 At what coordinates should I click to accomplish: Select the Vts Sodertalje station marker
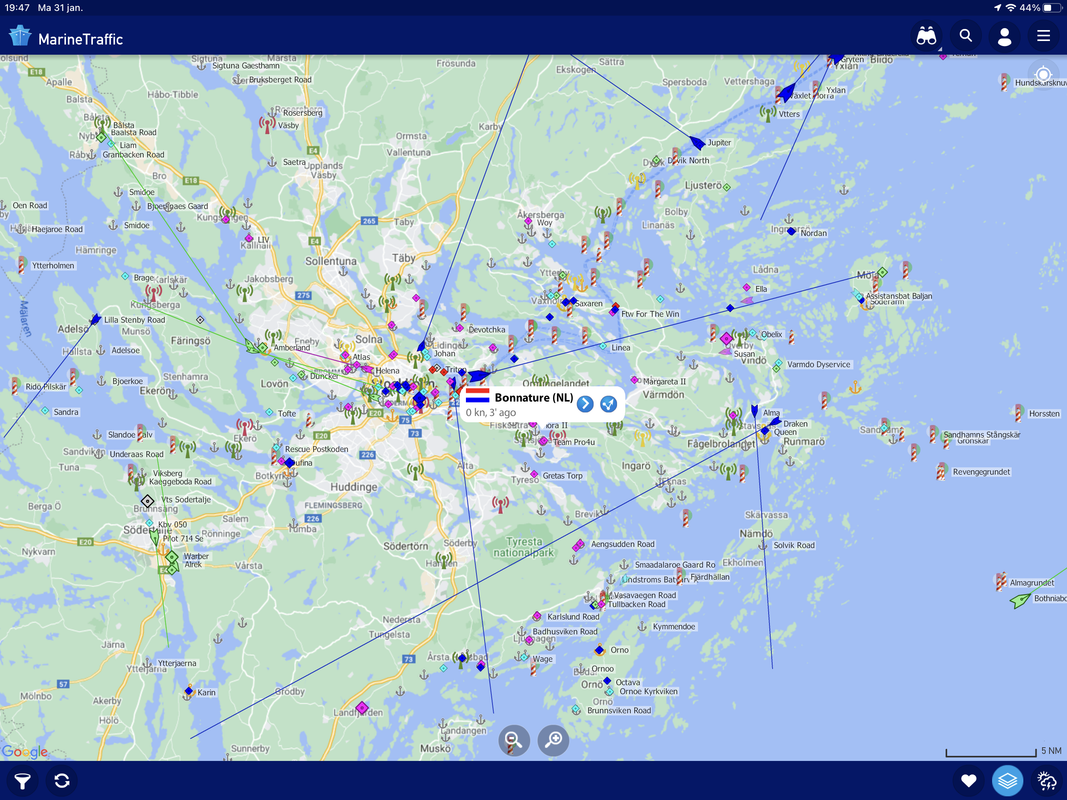[148, 501]
